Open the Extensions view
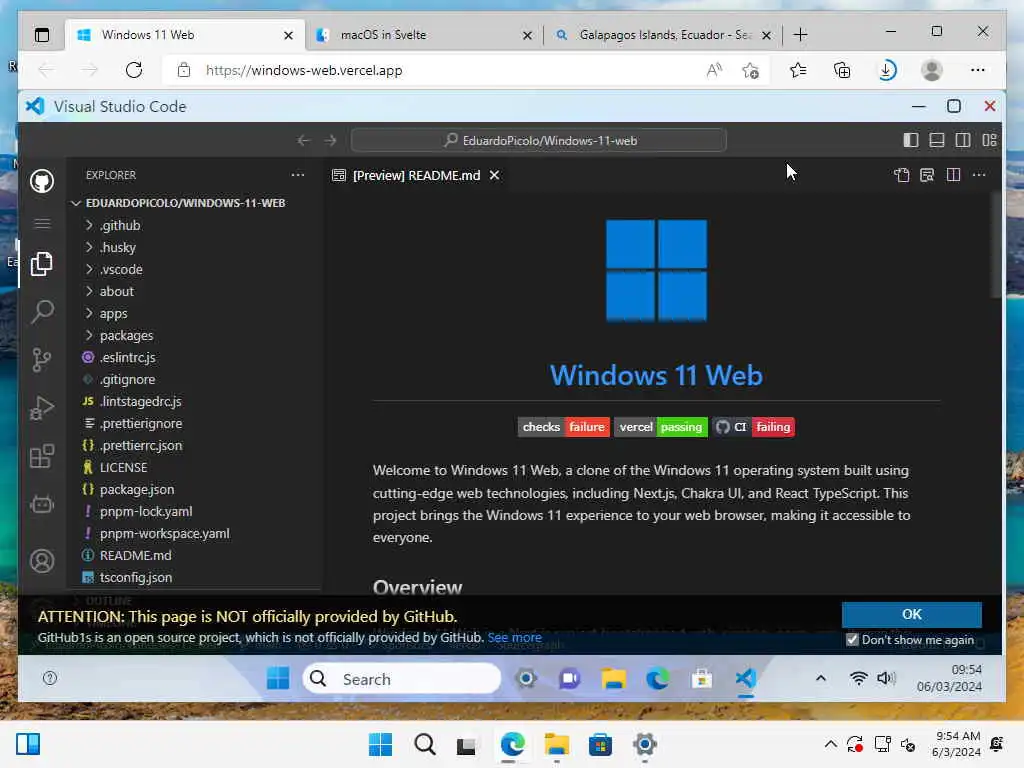Viewport: 1024px width, 768px height. (42, 456)
